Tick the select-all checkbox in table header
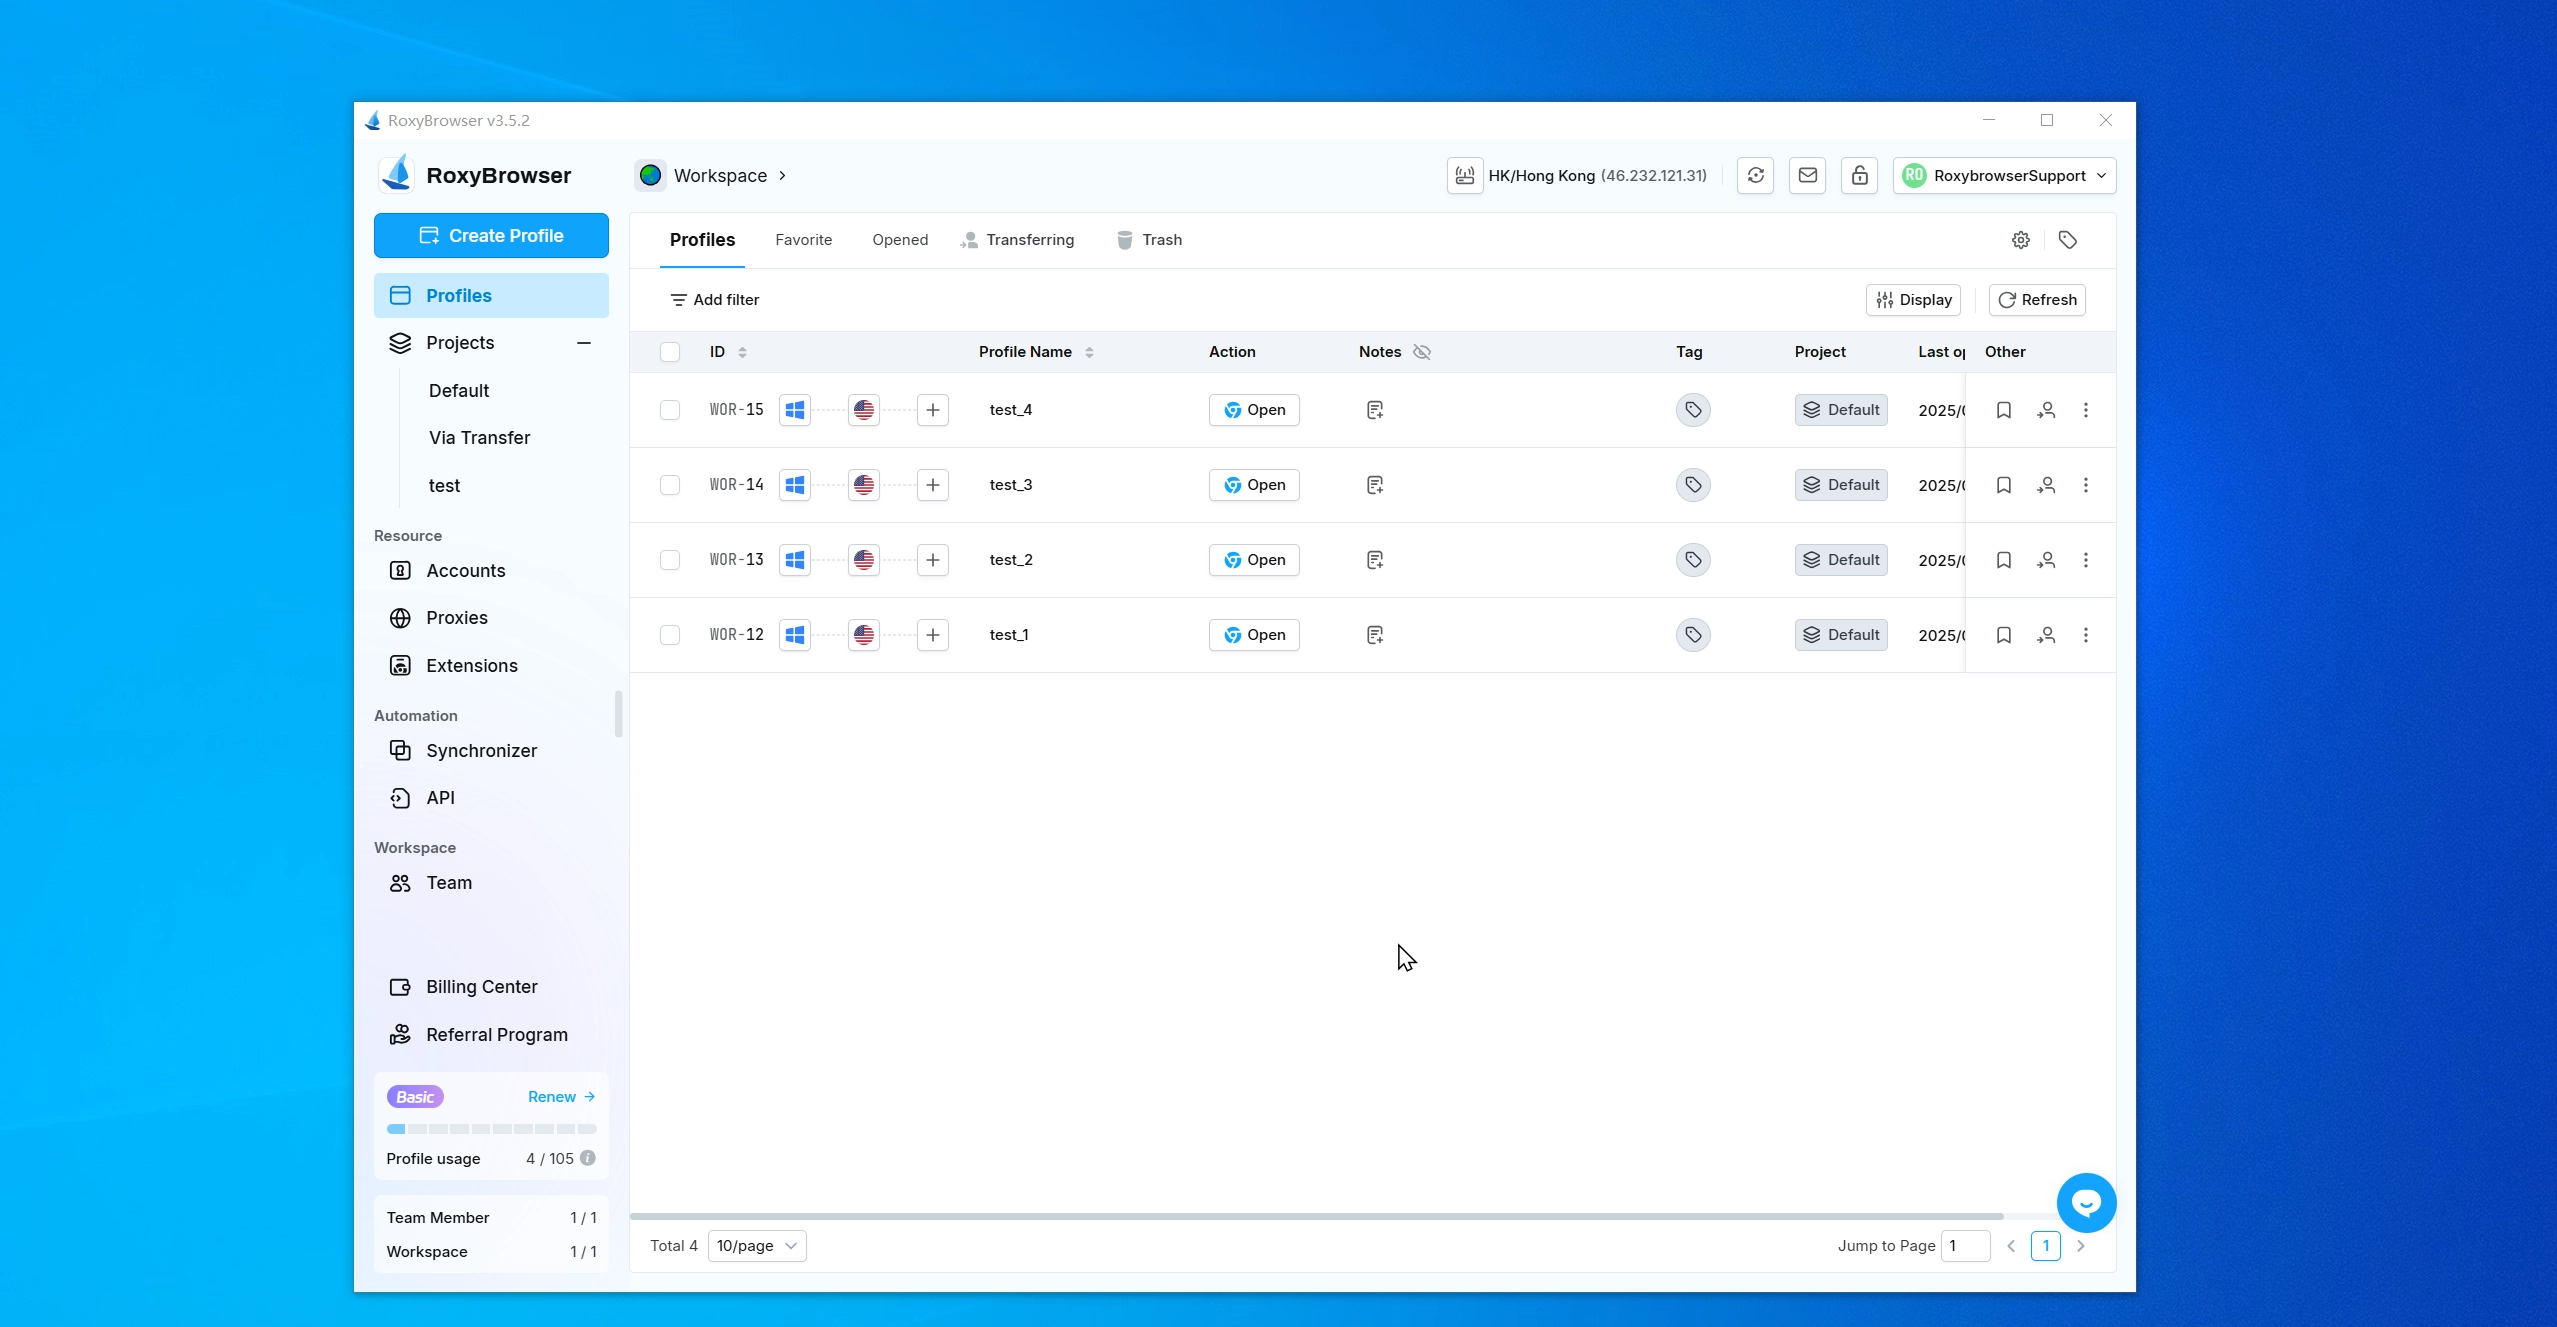 tap(670, 352)
